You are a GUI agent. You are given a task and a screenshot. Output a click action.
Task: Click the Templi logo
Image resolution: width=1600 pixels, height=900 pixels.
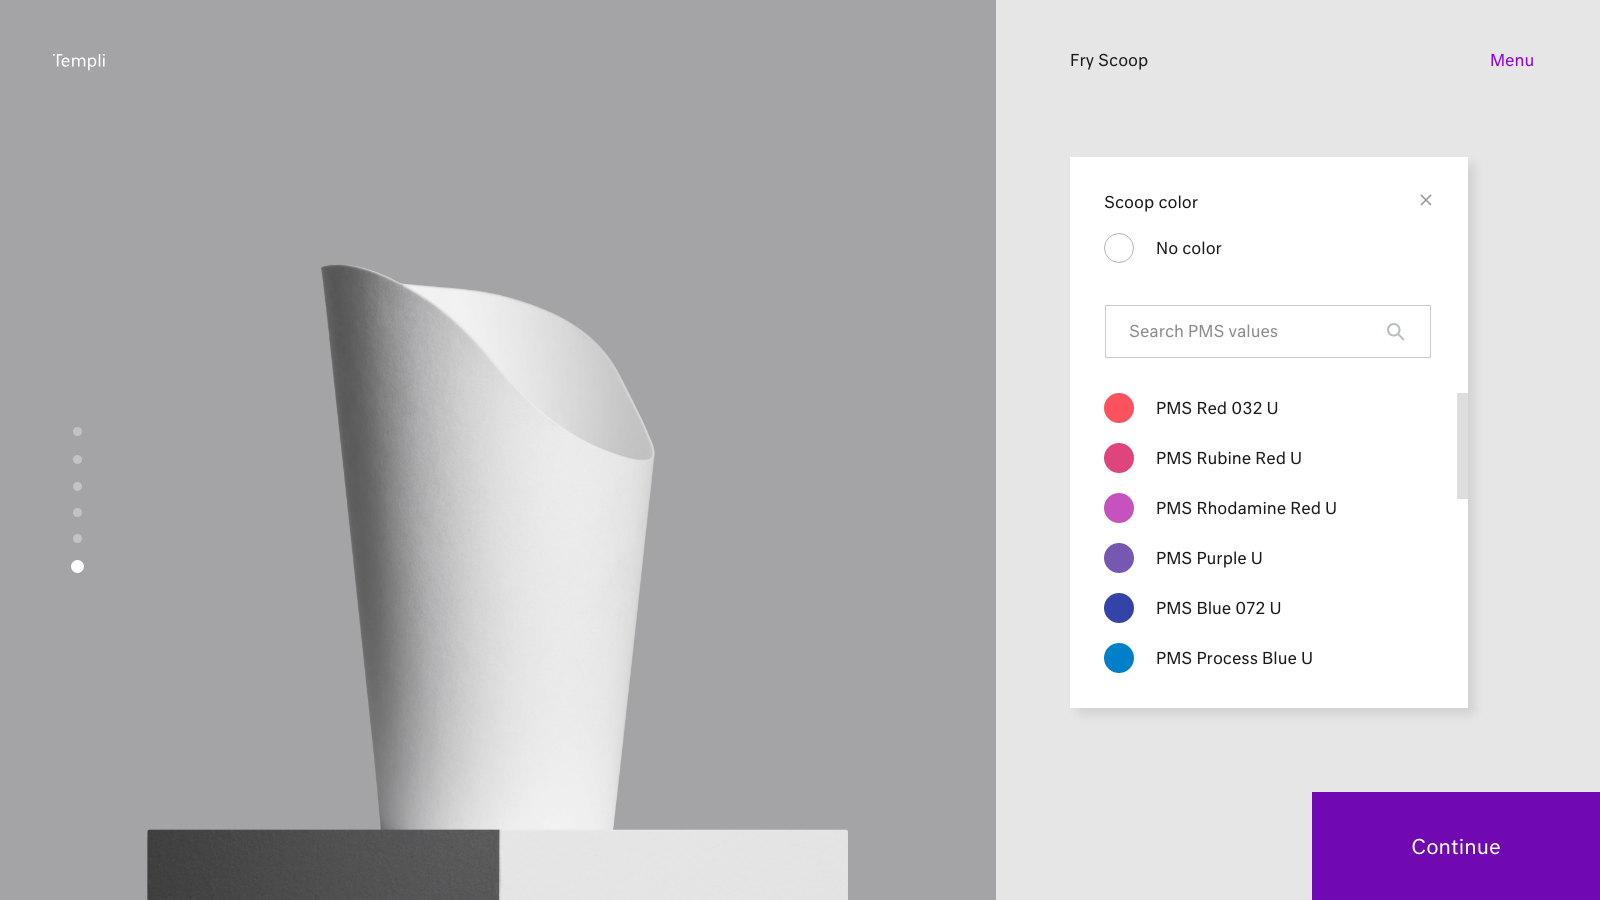click(79, 61)
